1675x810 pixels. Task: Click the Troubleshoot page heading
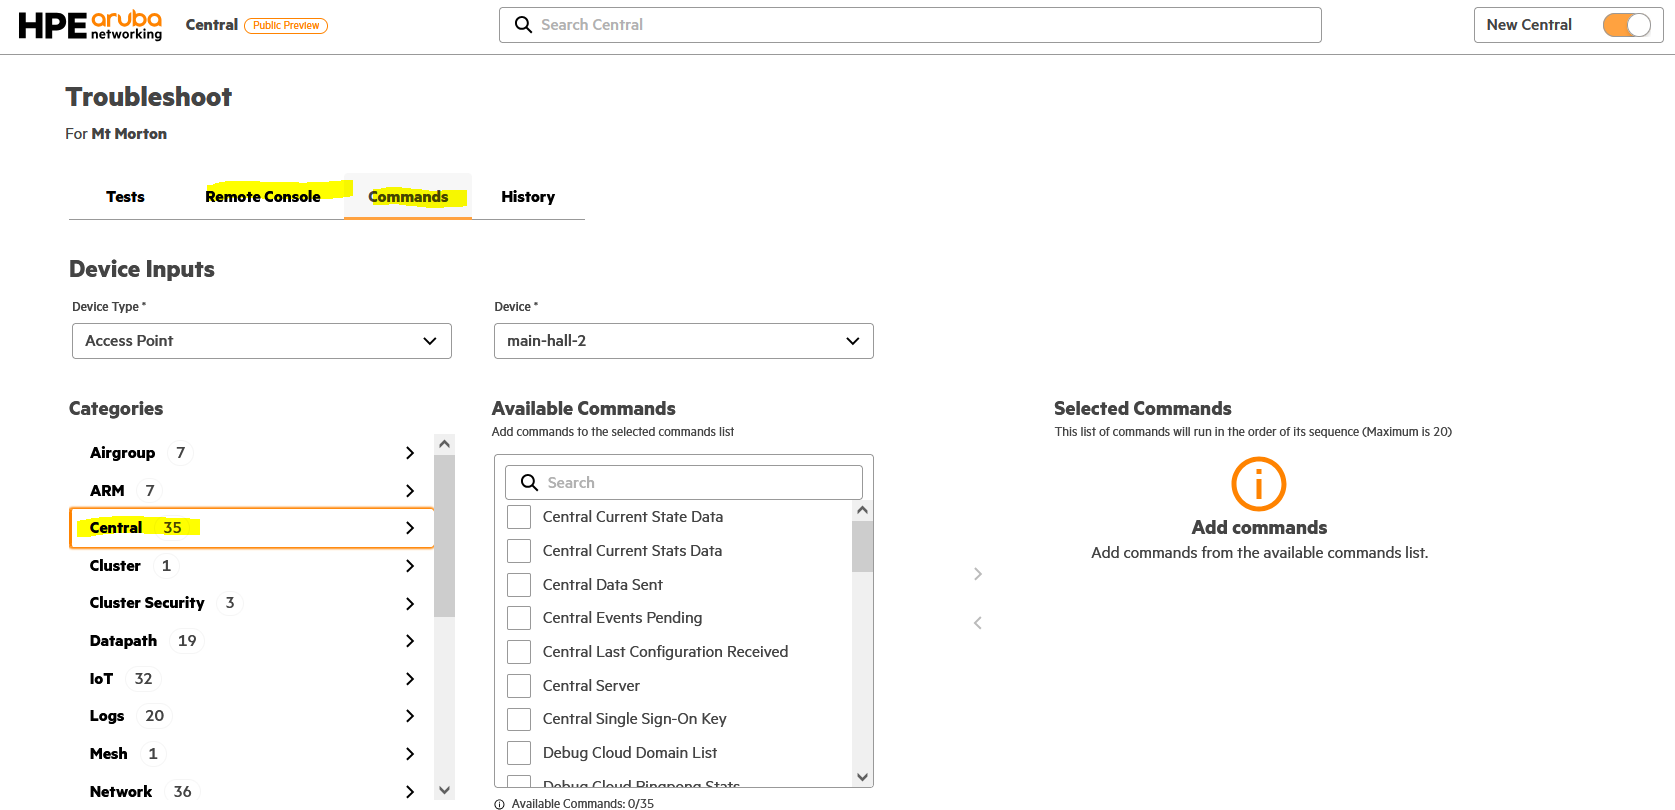[149, 97]
